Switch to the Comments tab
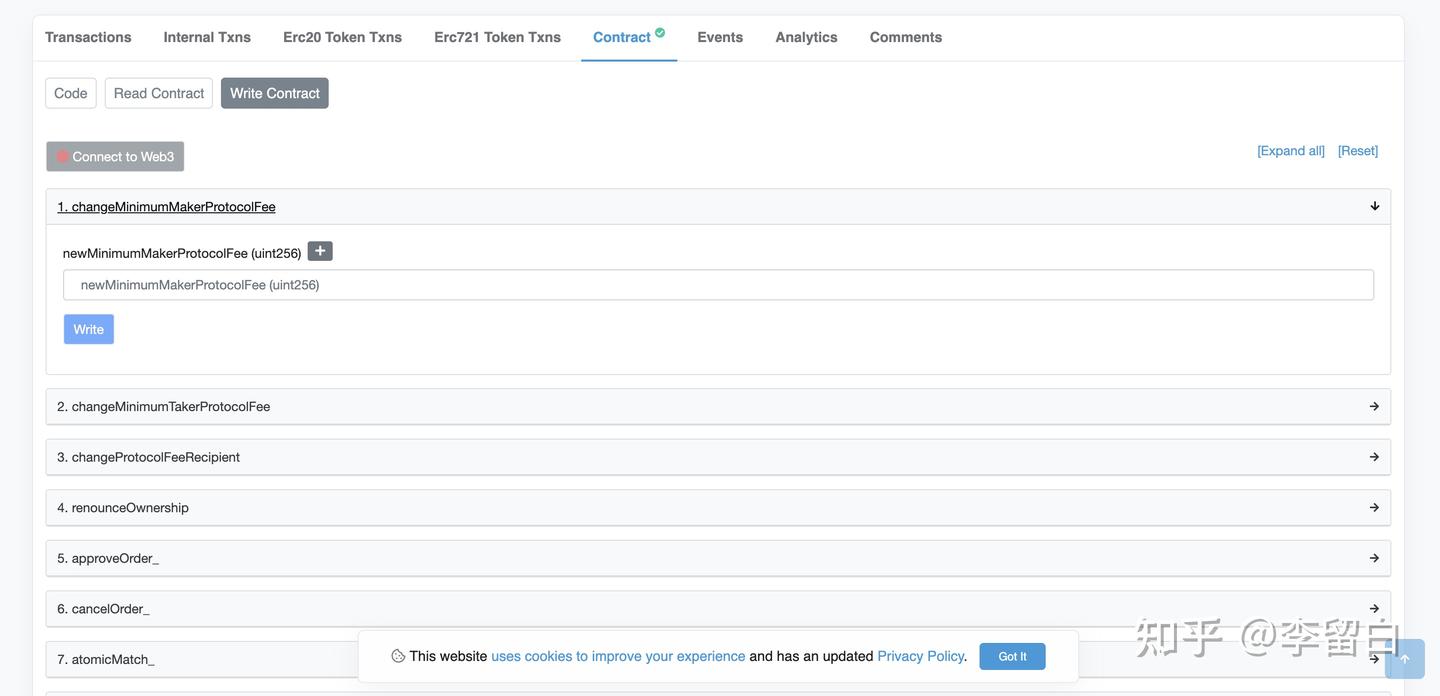The height and width of the screenshot is (696, 1440). point(905,37)
